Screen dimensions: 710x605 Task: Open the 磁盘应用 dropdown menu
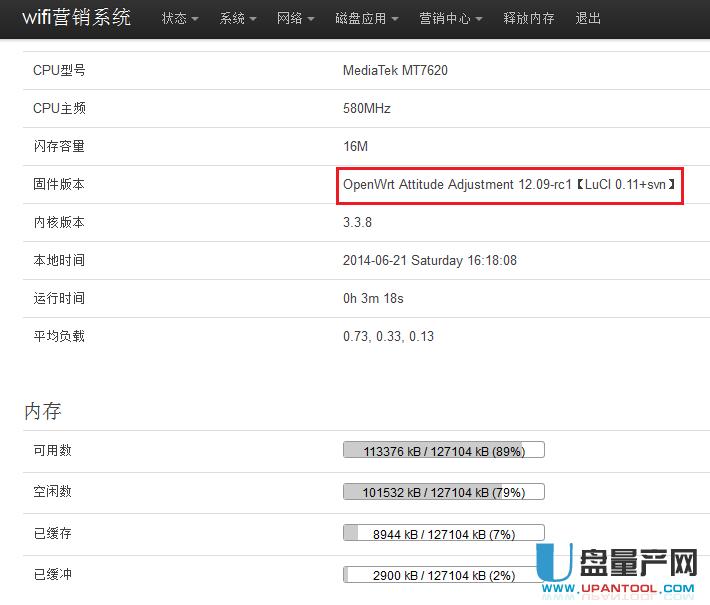pos(366,18)
